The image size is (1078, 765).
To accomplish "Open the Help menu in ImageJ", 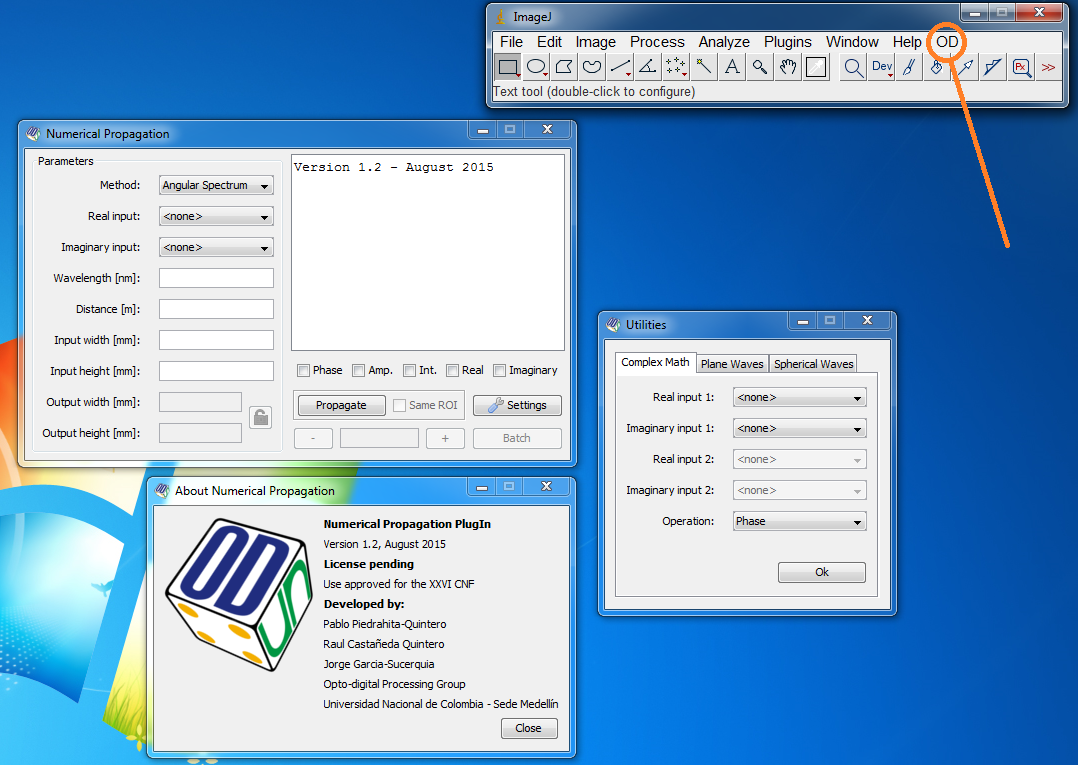I will pyautogui.click(x=907, y=42).
